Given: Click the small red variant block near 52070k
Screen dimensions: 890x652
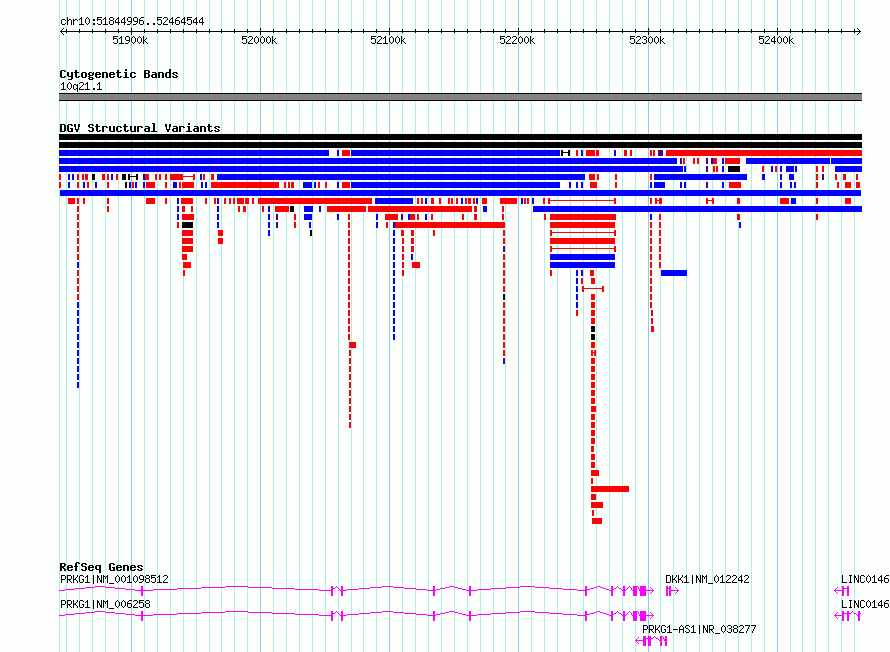Looking at the screenshot, I should point(352,345).
